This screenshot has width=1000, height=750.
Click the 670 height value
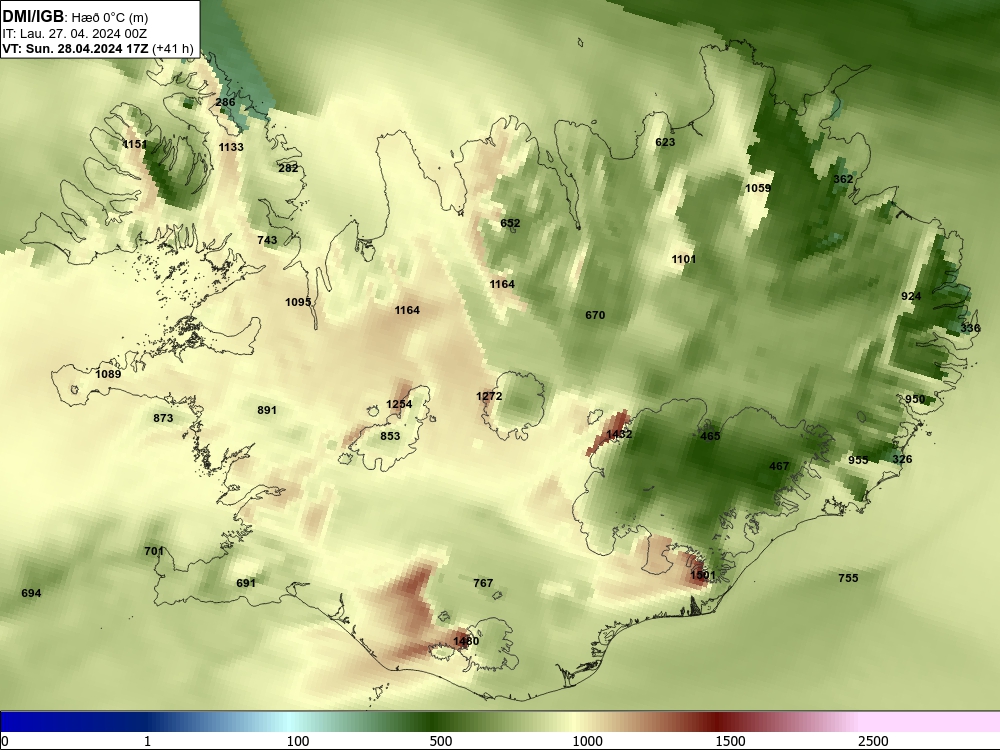pos(595,315)
